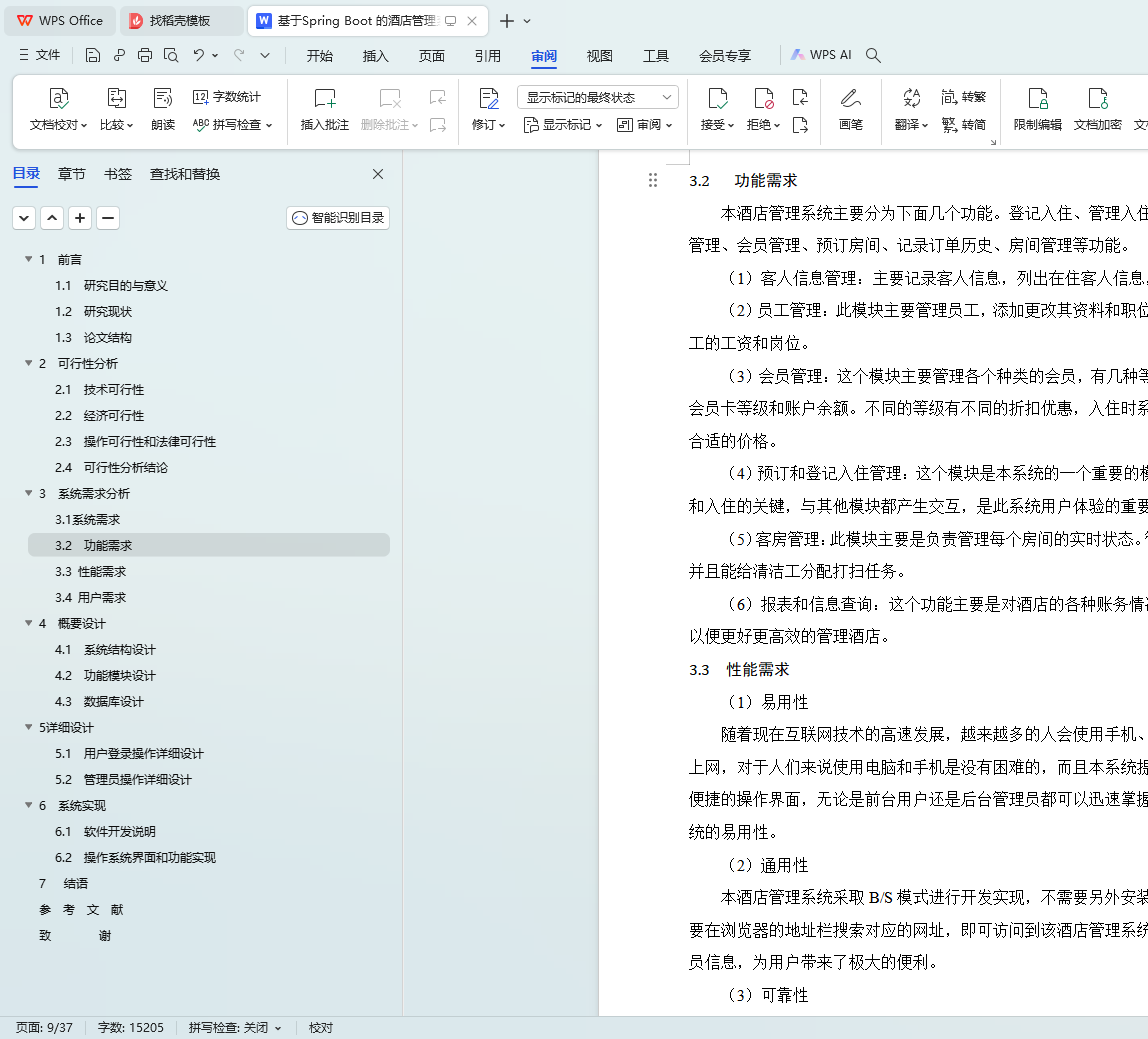Jump to next change icon below previous change

(x=800, y=125)
